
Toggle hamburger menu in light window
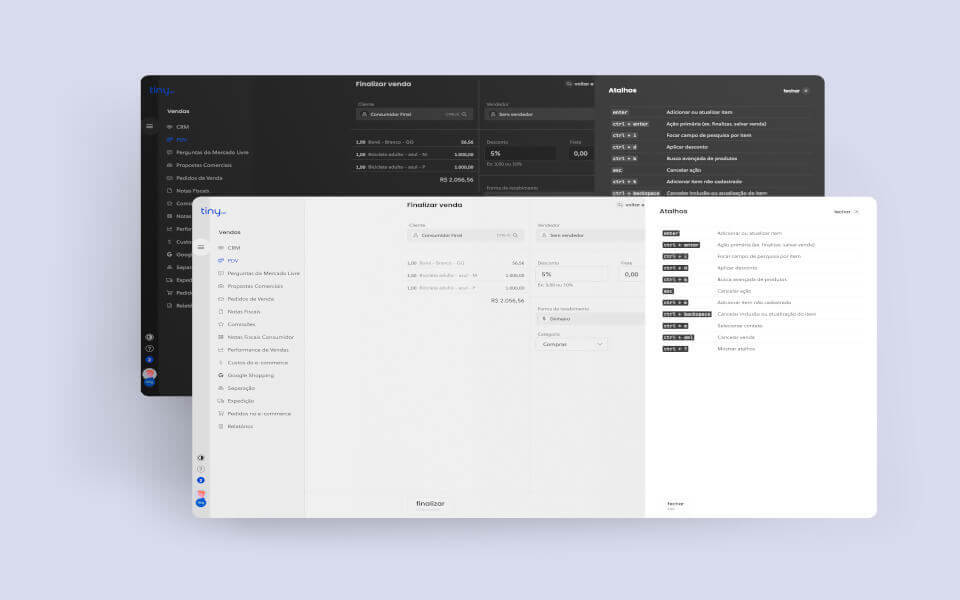(x=201, y=247)
